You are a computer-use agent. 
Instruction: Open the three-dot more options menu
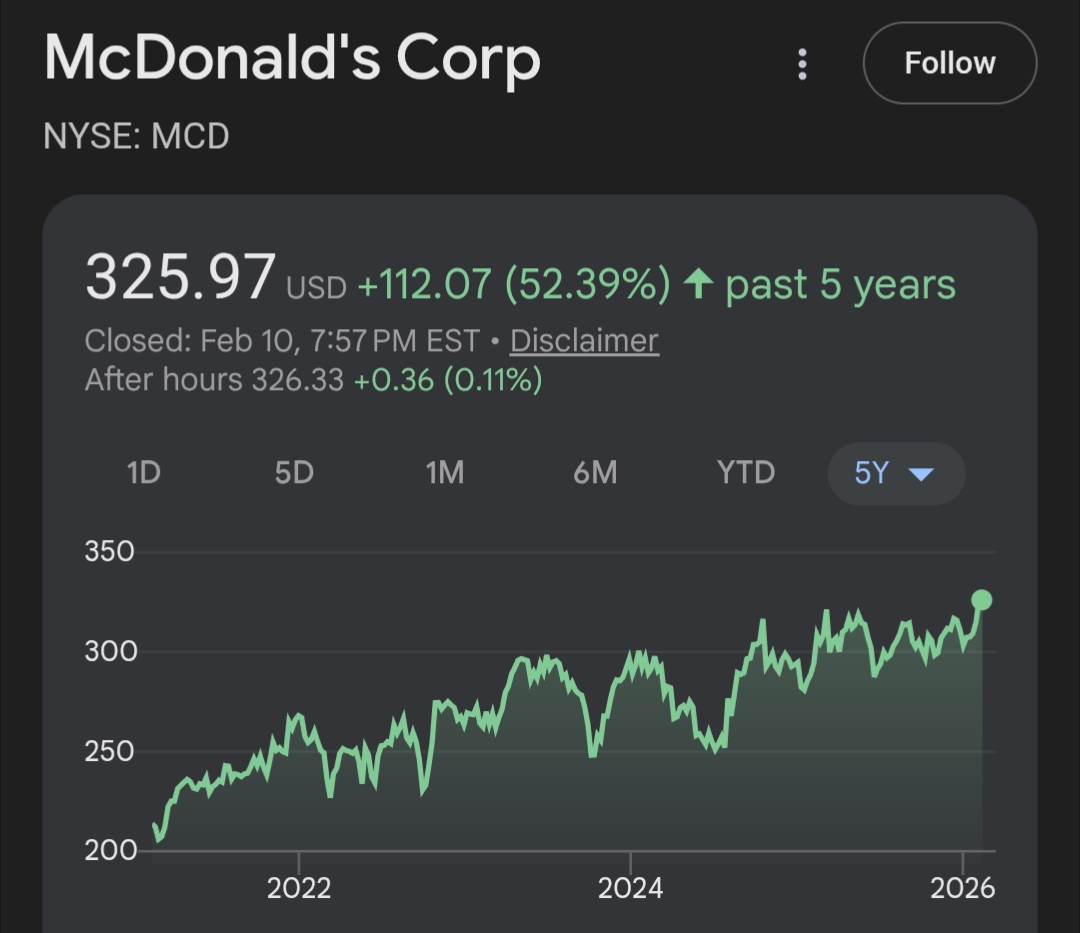click(x=802, y=64)
